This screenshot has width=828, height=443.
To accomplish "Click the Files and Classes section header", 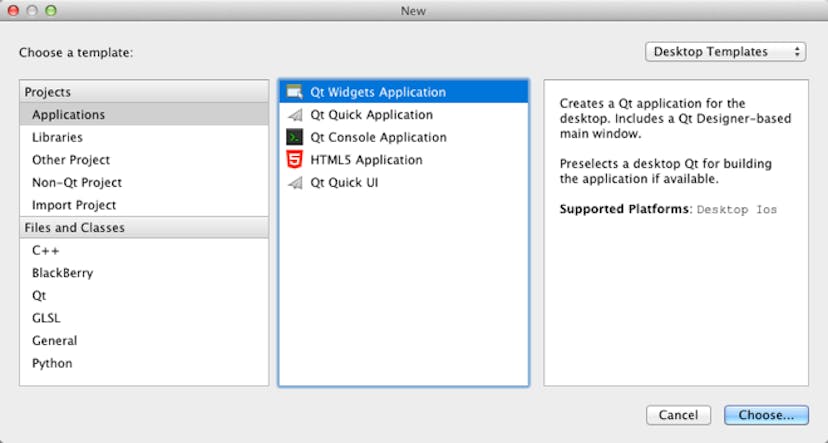I will [x=144, y=228].
